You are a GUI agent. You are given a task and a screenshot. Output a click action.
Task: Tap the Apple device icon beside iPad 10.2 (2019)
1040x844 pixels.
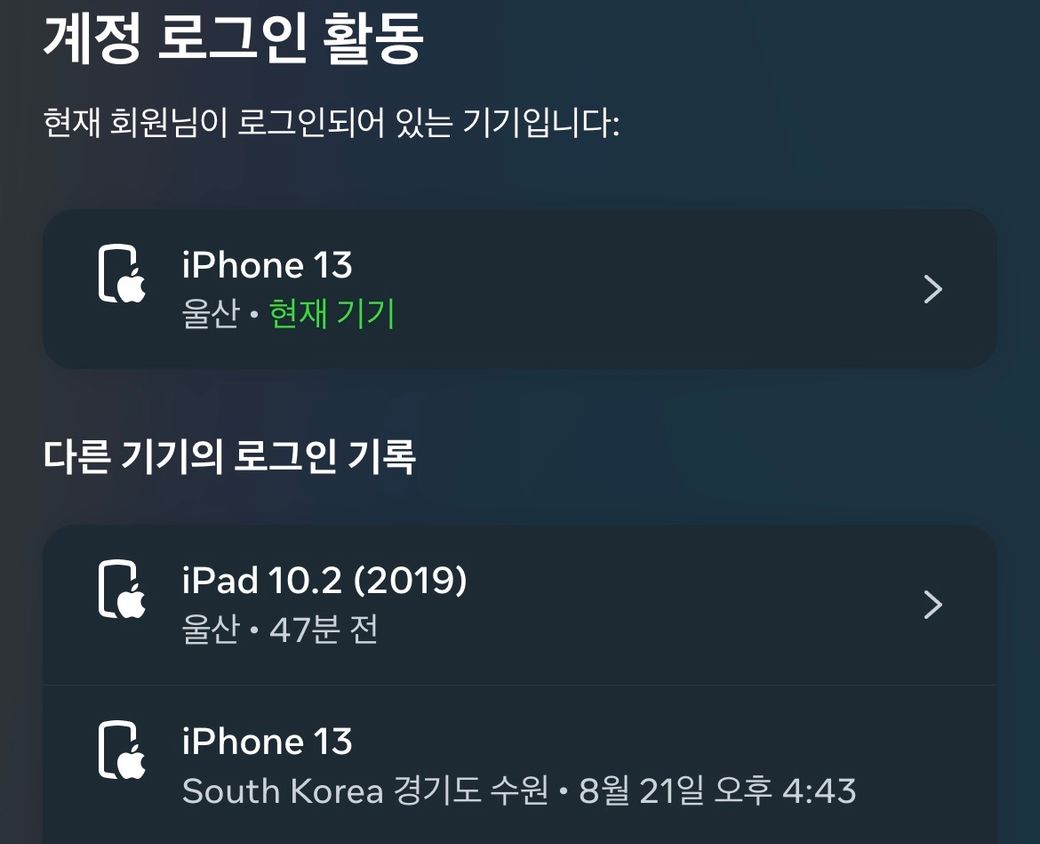[x=122, y=589]
